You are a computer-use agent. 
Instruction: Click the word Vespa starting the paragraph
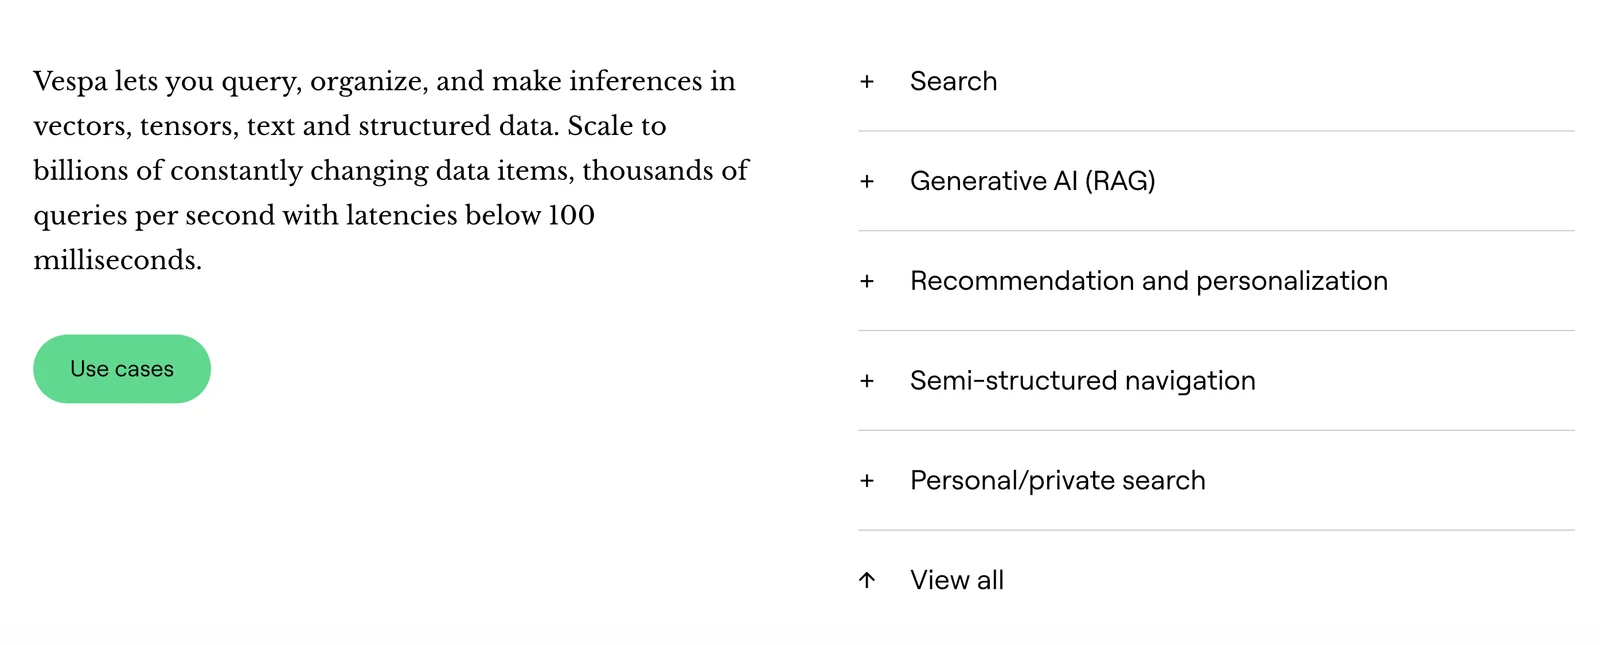coord(69,81)
